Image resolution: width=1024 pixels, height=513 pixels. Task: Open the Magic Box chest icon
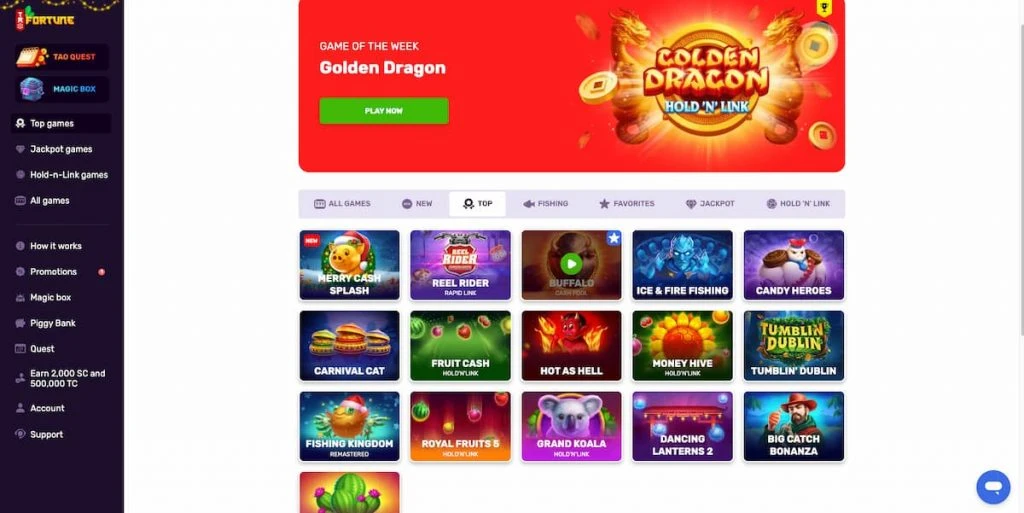[31, 89]
